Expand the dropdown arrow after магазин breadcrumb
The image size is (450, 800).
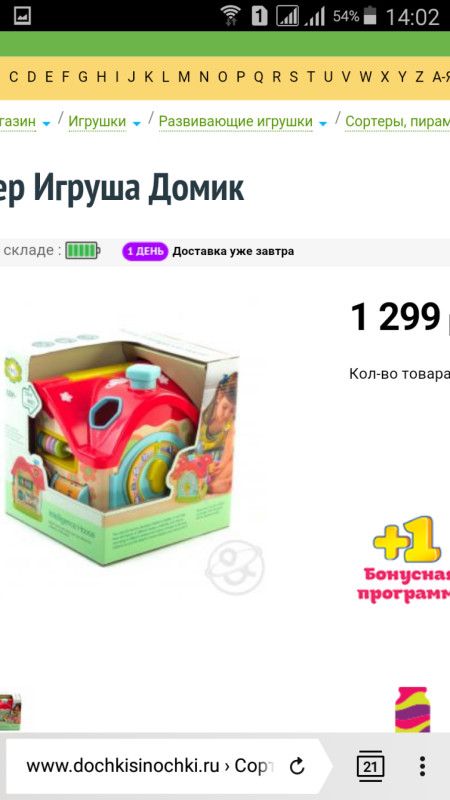pos(46,123)
